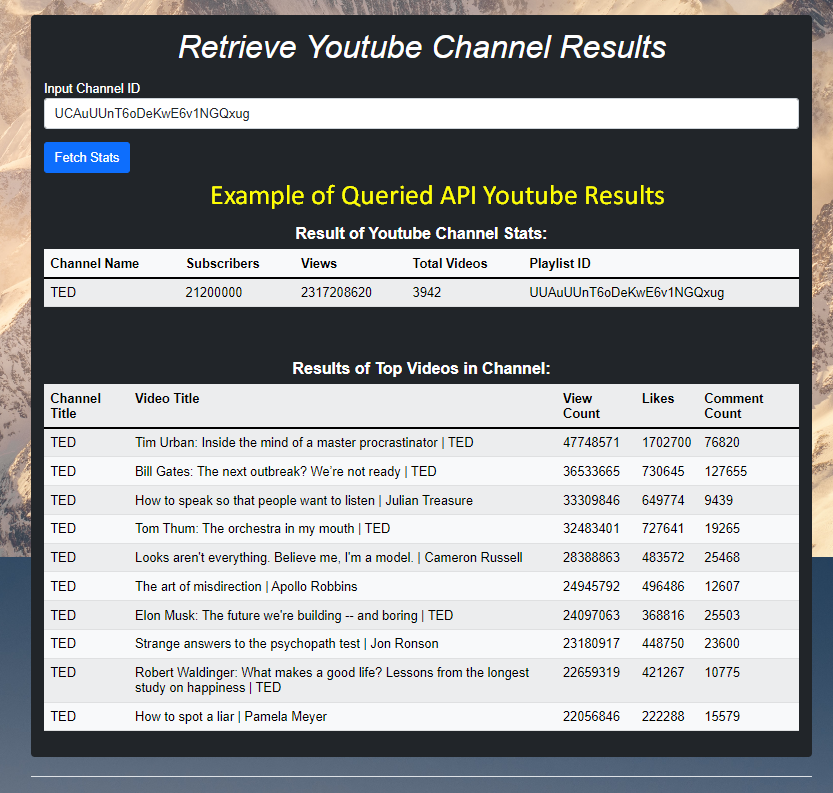This screenshot has height=793, width=833.
Task: Click view count 22659319
Action: pos(591,672)
